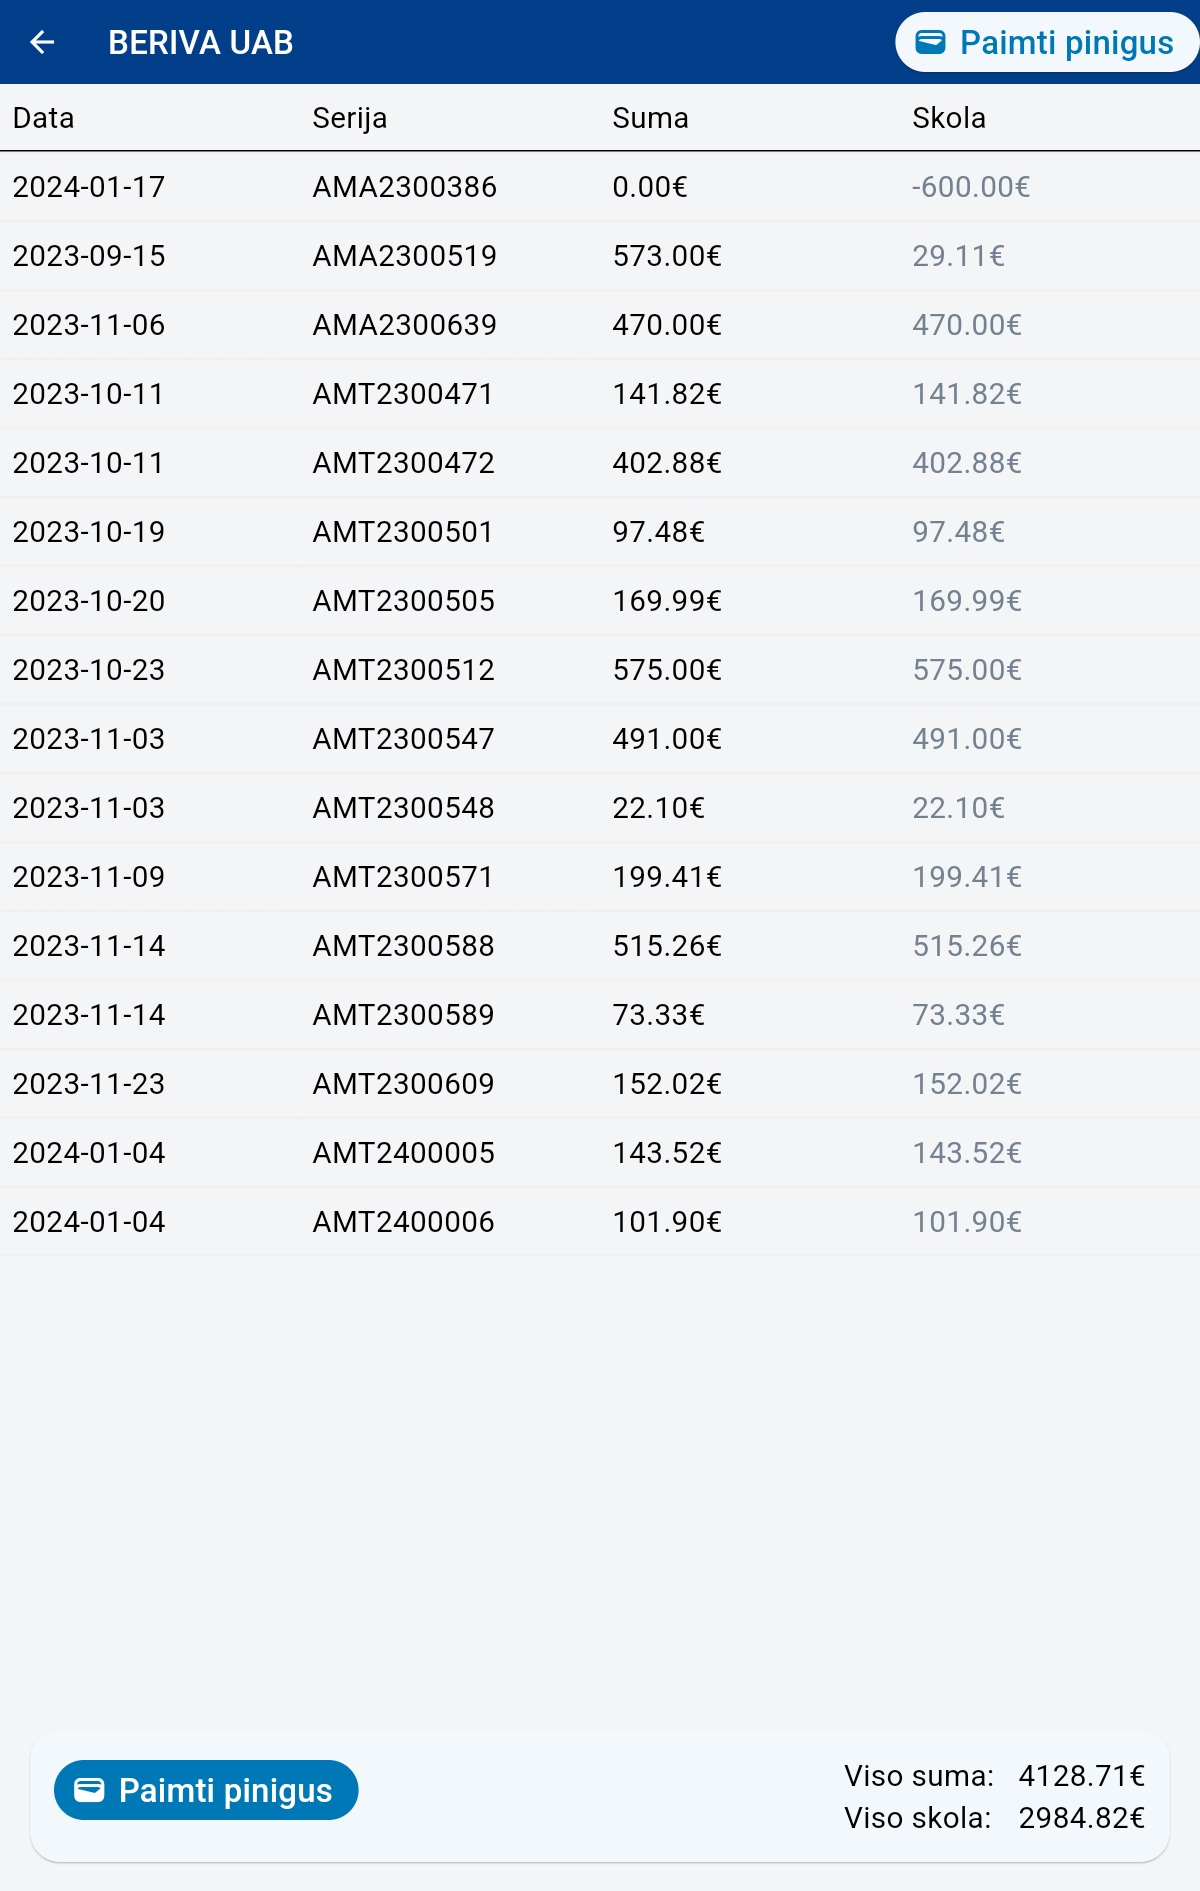The height and width of the screenshot is (1891, 1200).
Task: Open invoice AMT2400006 row
Action: pyautogui.click(x=600, y=1222)
